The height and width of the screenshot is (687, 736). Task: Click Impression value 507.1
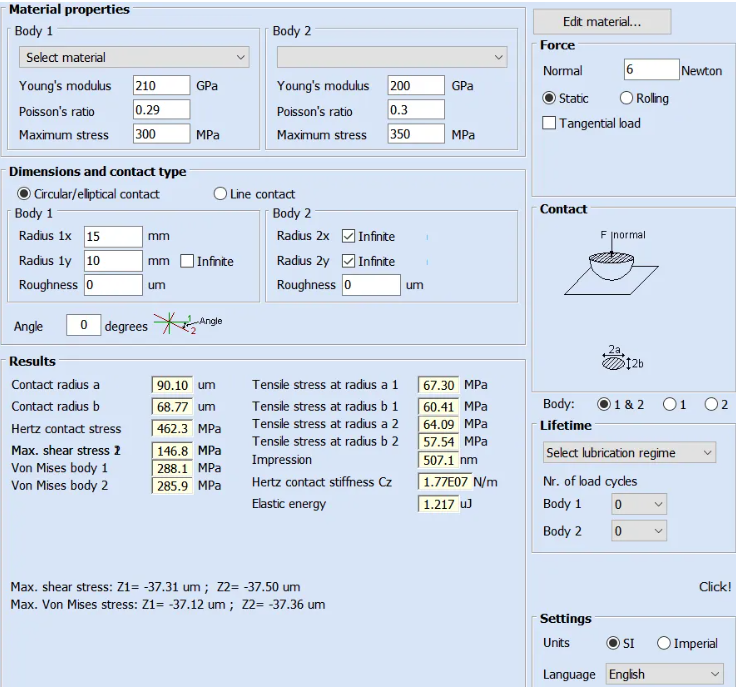[438, 460]
